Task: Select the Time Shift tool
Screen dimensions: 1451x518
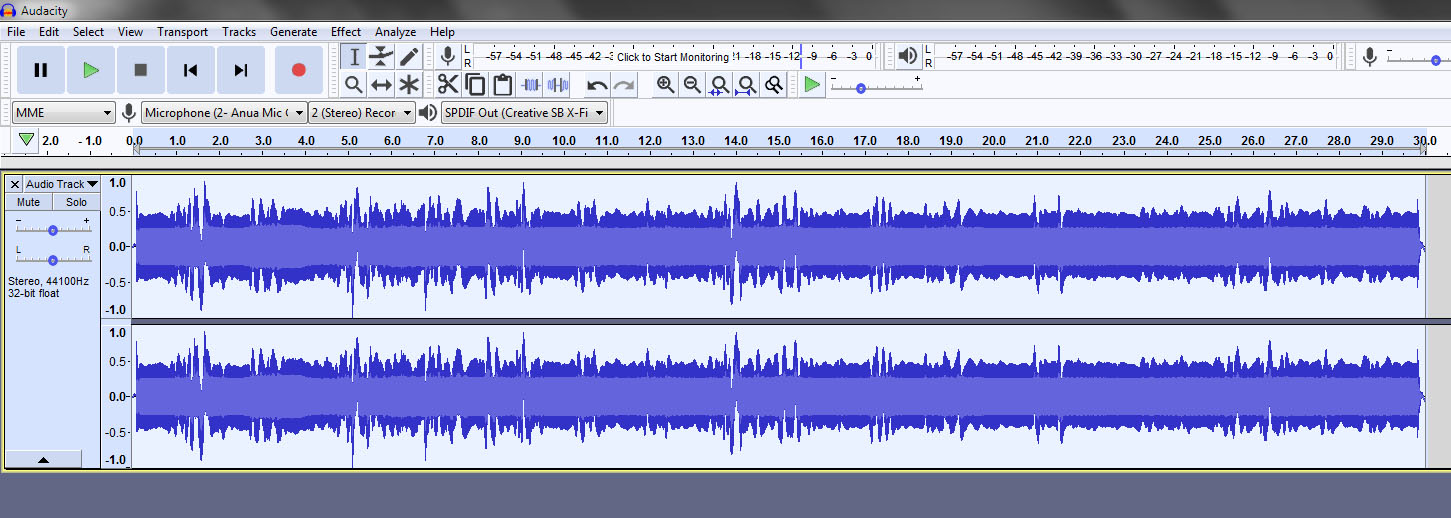Action: click(381, 84)
